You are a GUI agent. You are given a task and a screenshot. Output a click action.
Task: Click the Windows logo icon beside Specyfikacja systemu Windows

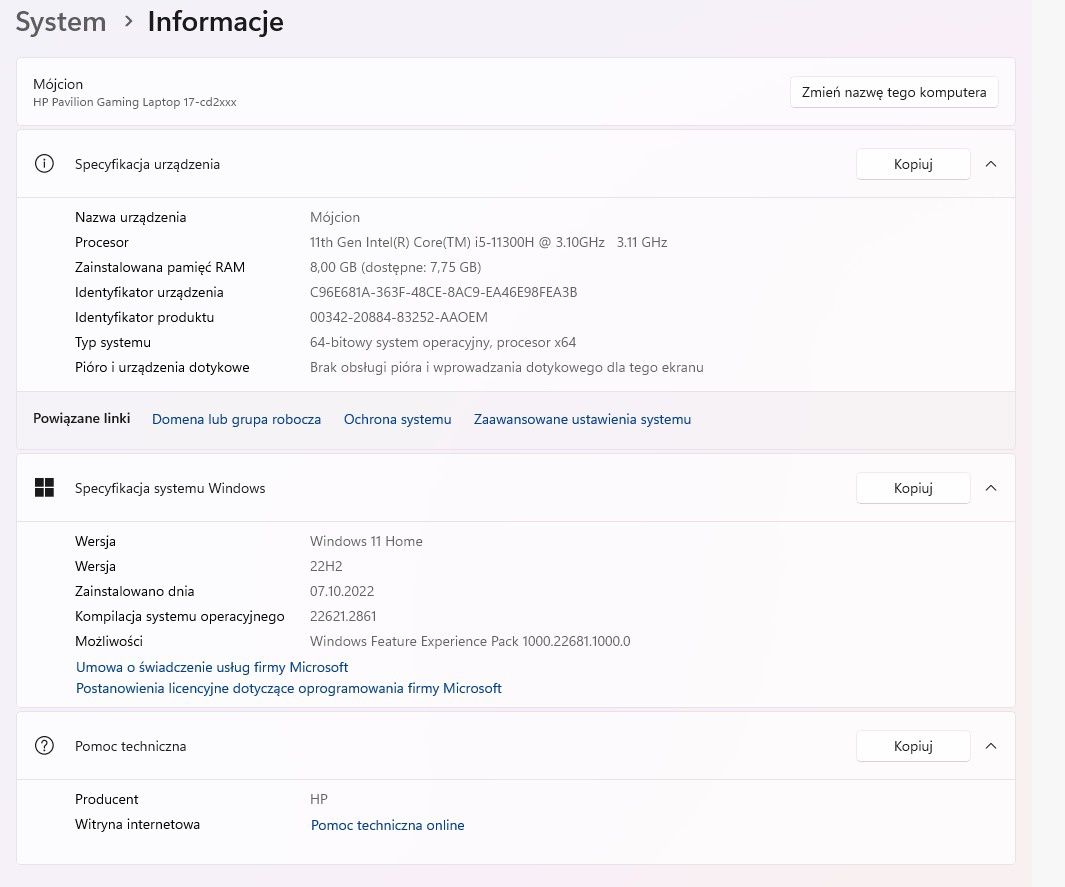(44, 488)
